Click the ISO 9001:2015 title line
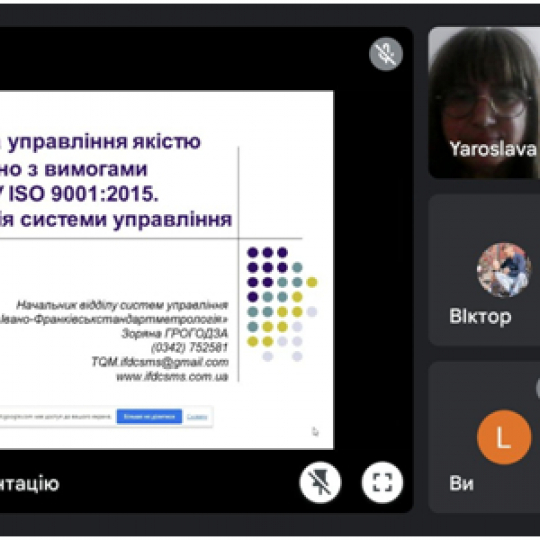The width and height of the screenshot is (540, 540). [x=79, y=194]
